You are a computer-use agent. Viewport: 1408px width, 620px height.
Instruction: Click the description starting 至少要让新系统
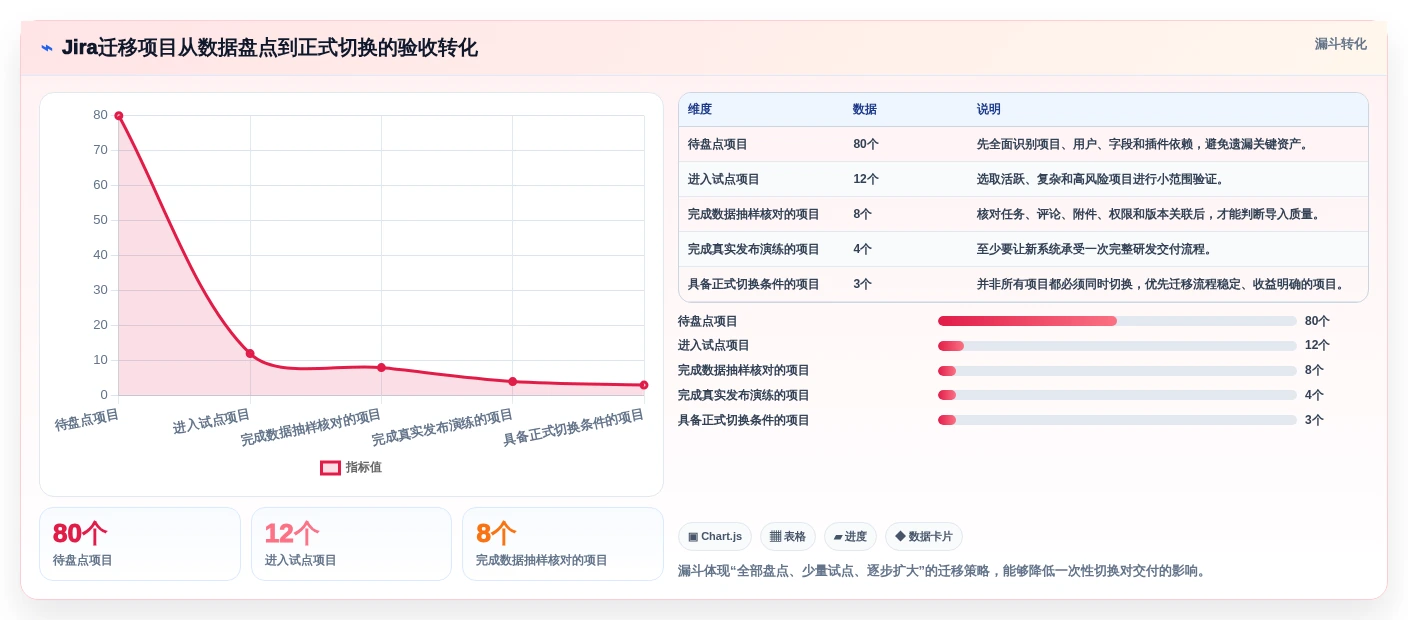(1097, 249)
